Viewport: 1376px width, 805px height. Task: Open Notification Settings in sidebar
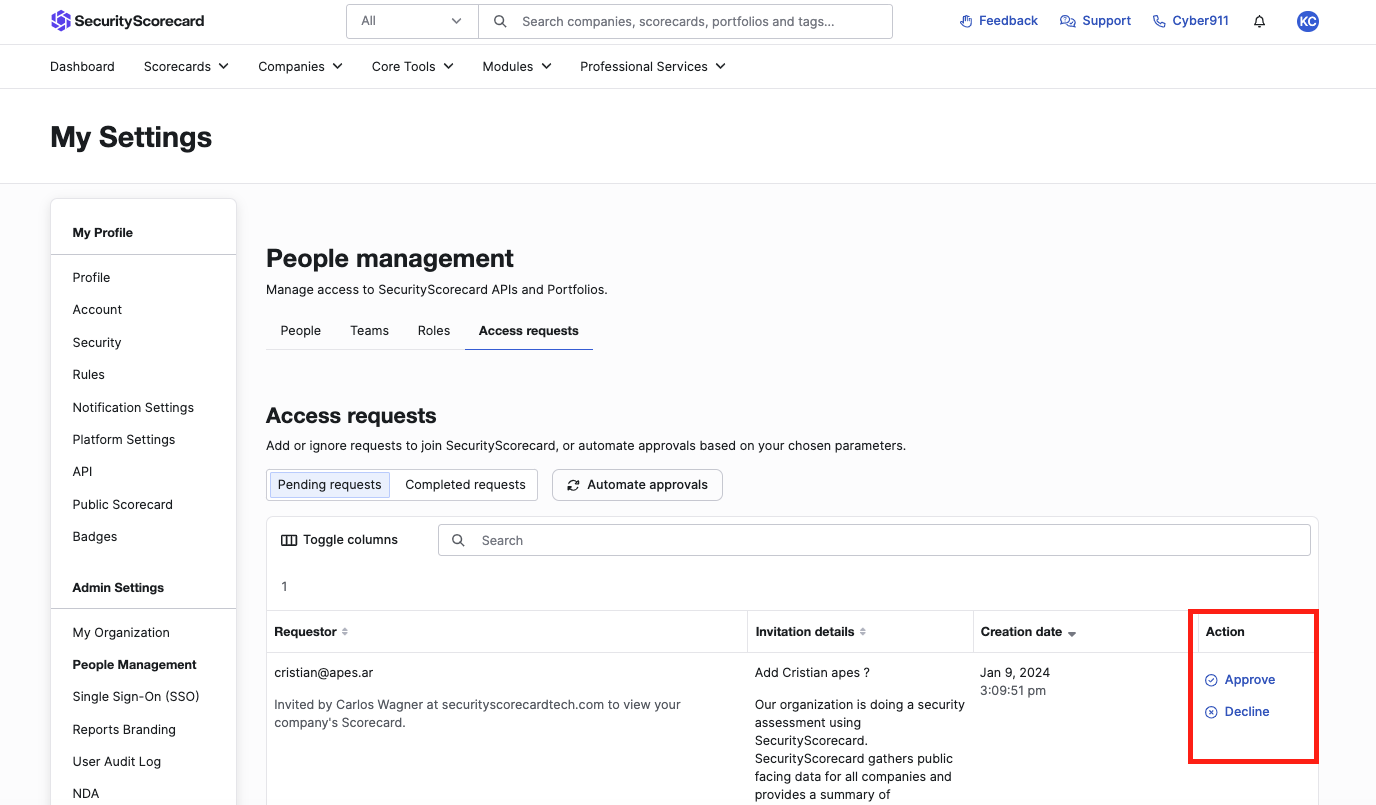point(133,408)
